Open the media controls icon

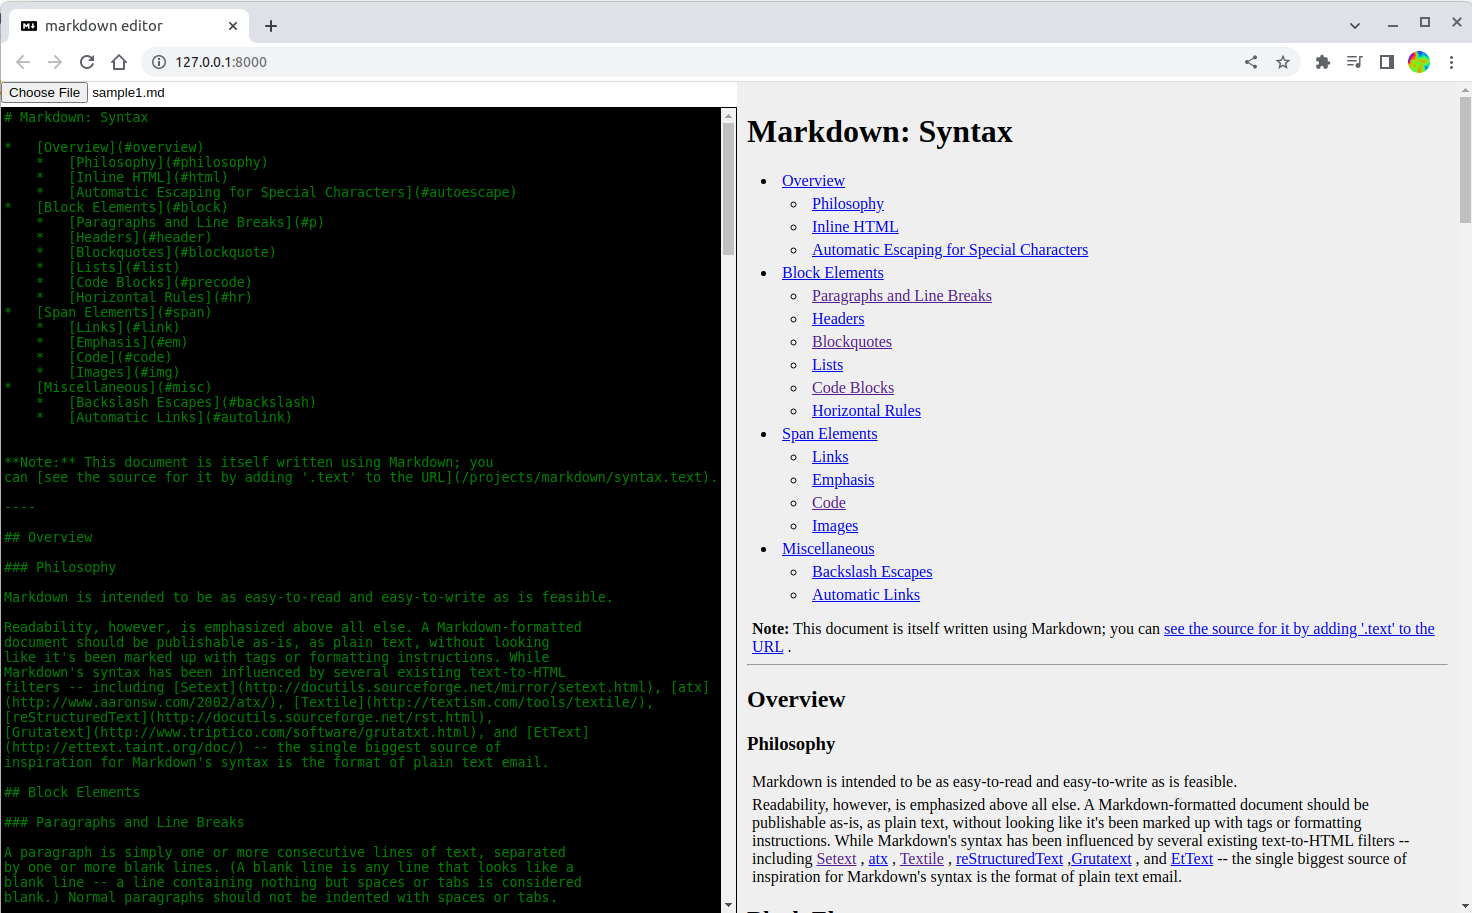[x=1355, y=62]
